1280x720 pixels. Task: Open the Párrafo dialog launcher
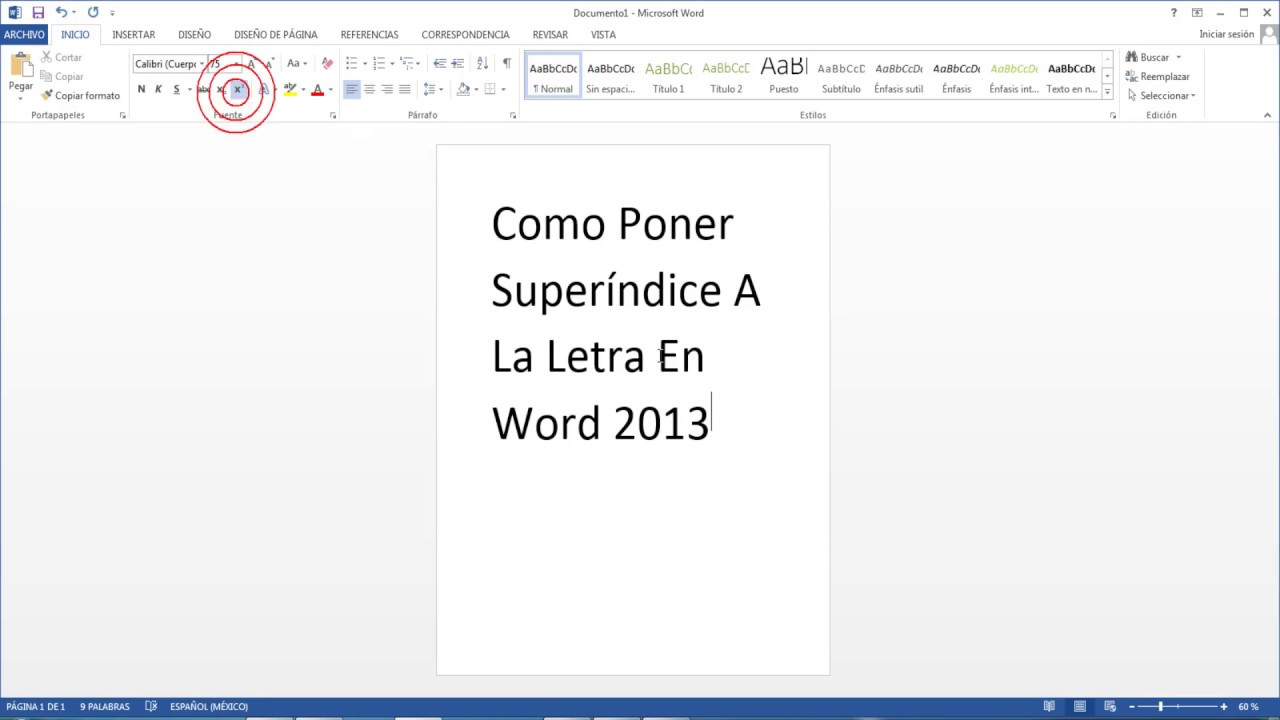coord(513,116)
